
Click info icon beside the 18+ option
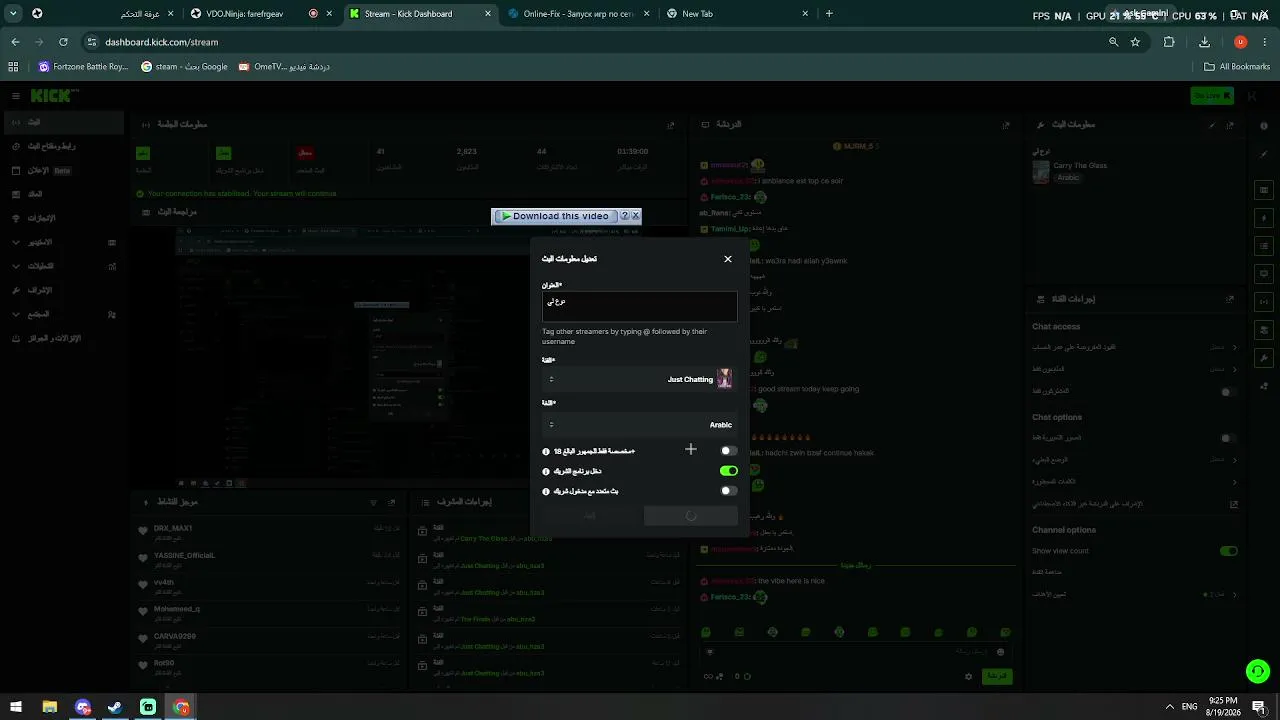pos(546,451)
